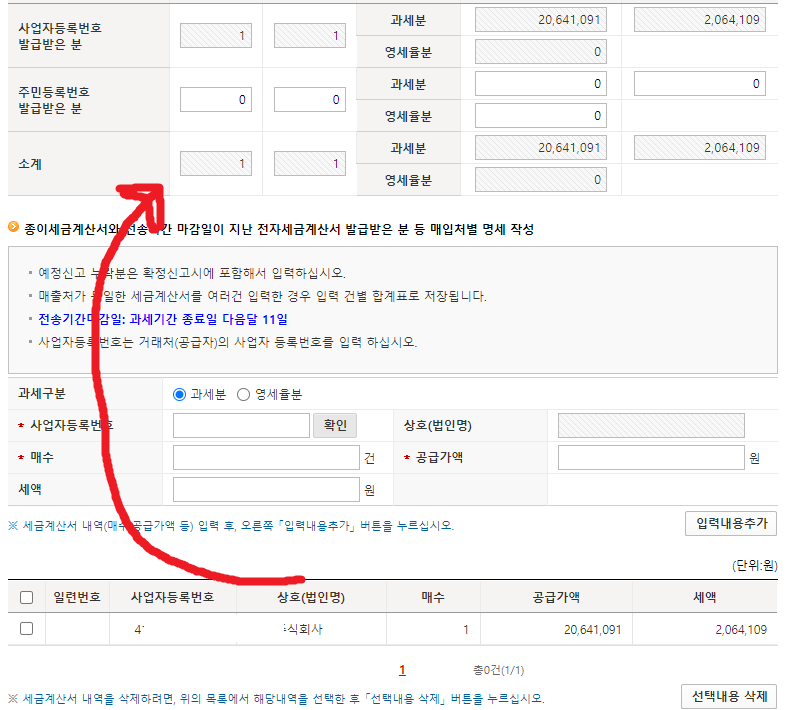
Task: Tick the checkbox for the 20,641,091 row
Action: (27, 629)
